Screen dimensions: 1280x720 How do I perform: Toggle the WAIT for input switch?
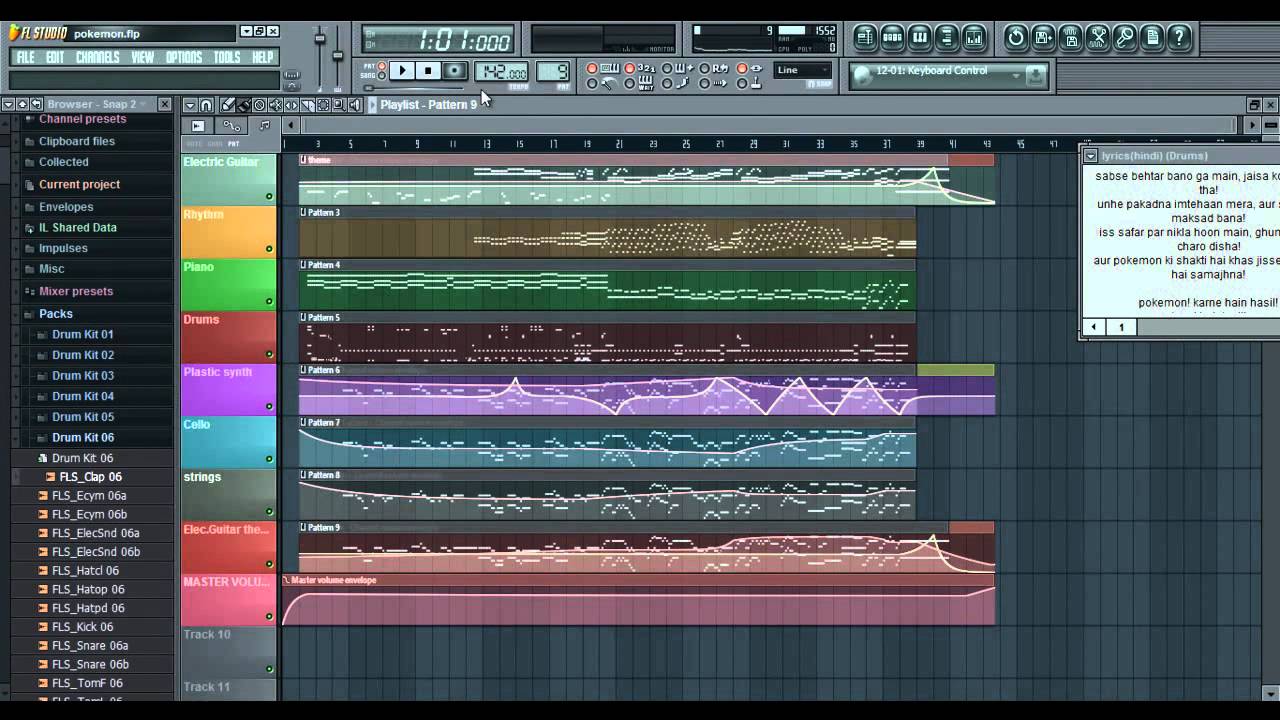click(638, 83)
